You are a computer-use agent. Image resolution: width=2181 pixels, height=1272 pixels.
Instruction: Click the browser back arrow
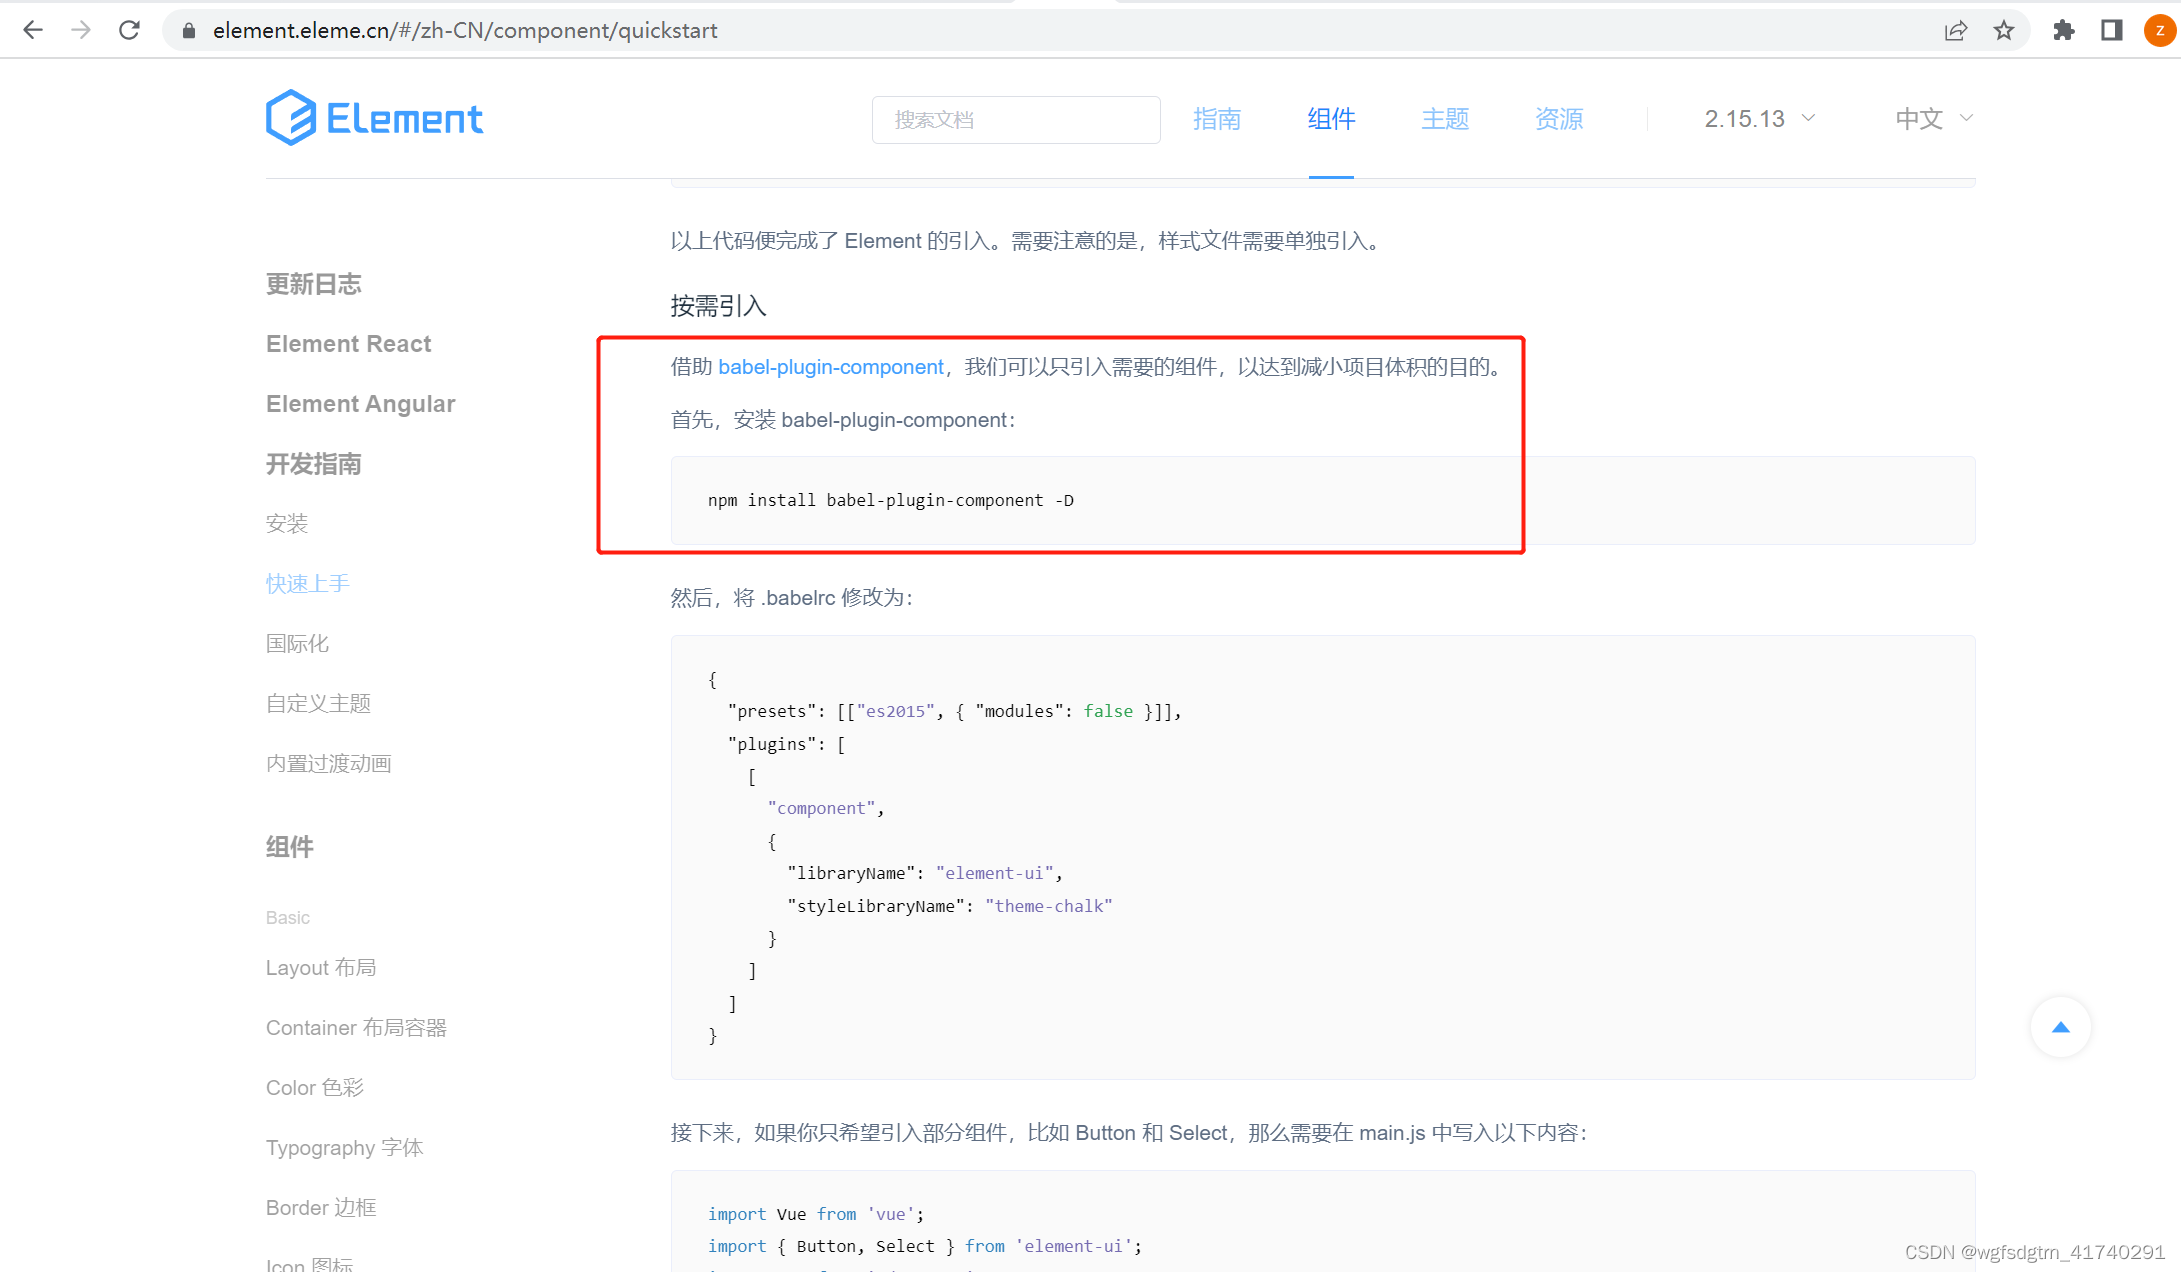tap(32, 30)
